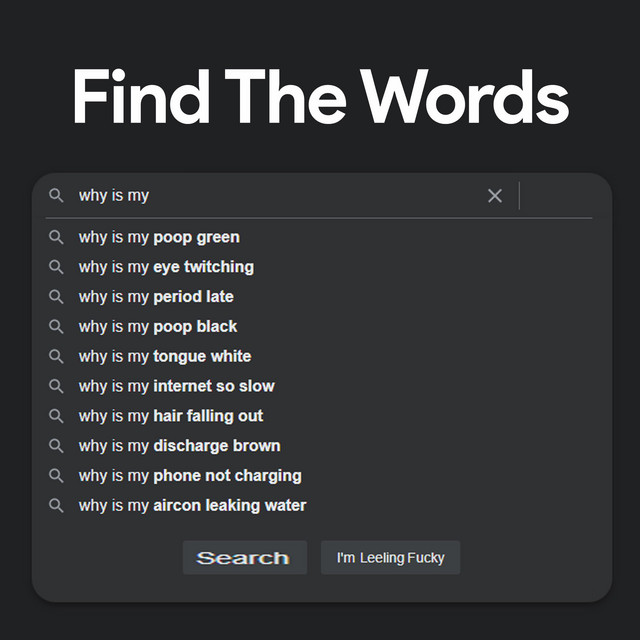
Task: Click the magnifier icon beside "poop green" suggestion
Action: [x=57, y=237]
